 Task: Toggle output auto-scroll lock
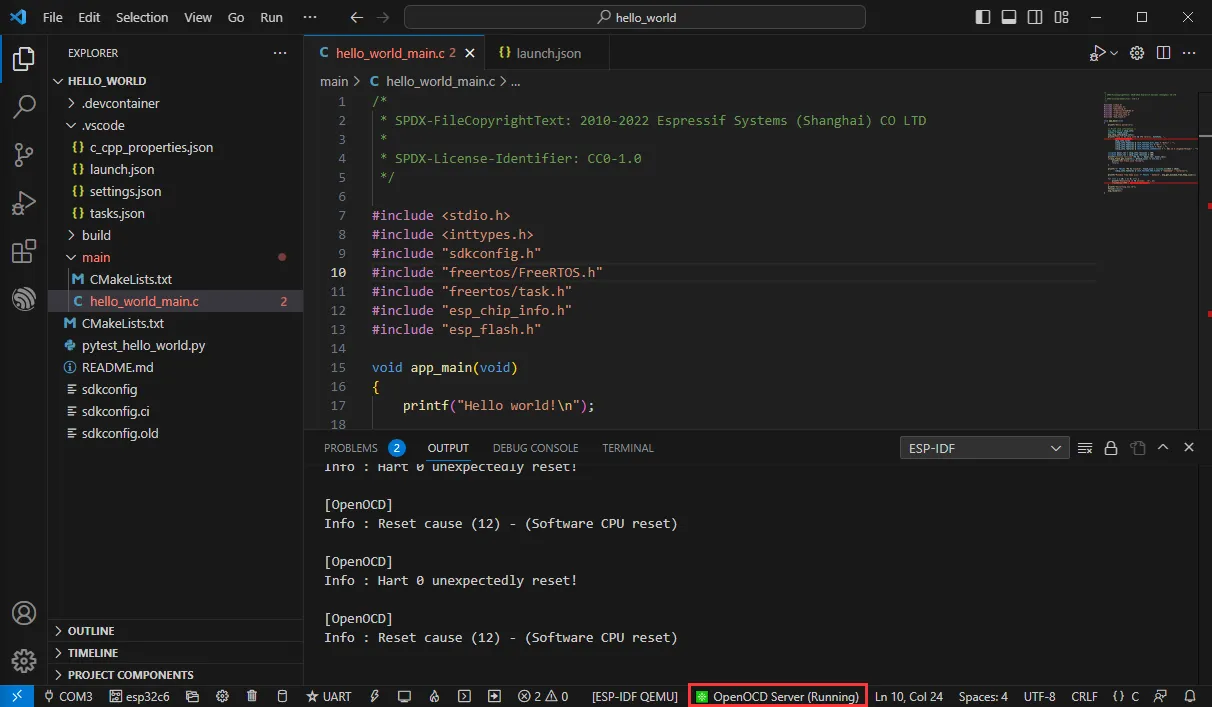(x=1110, y=448)
